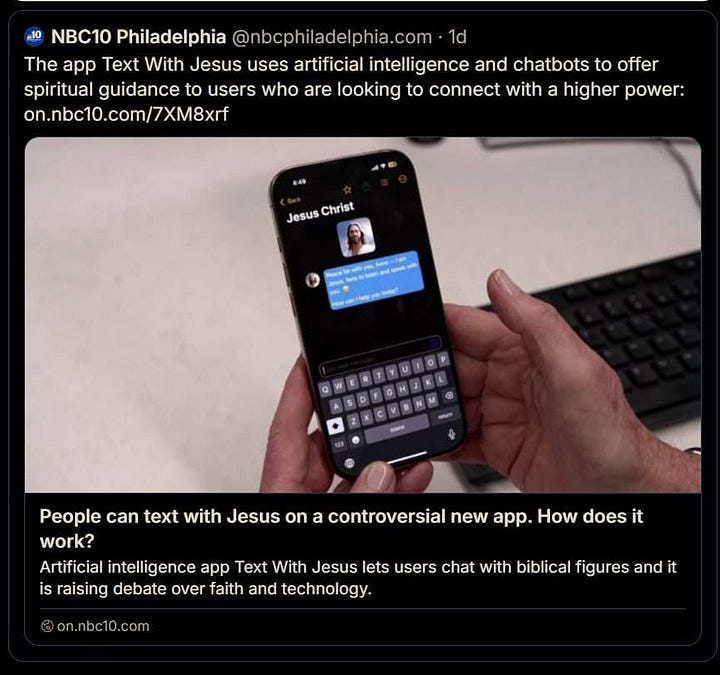Screen dimensions: 720x675
Task: Tap the star icon on the phone screen
Action: coord(347,189)
